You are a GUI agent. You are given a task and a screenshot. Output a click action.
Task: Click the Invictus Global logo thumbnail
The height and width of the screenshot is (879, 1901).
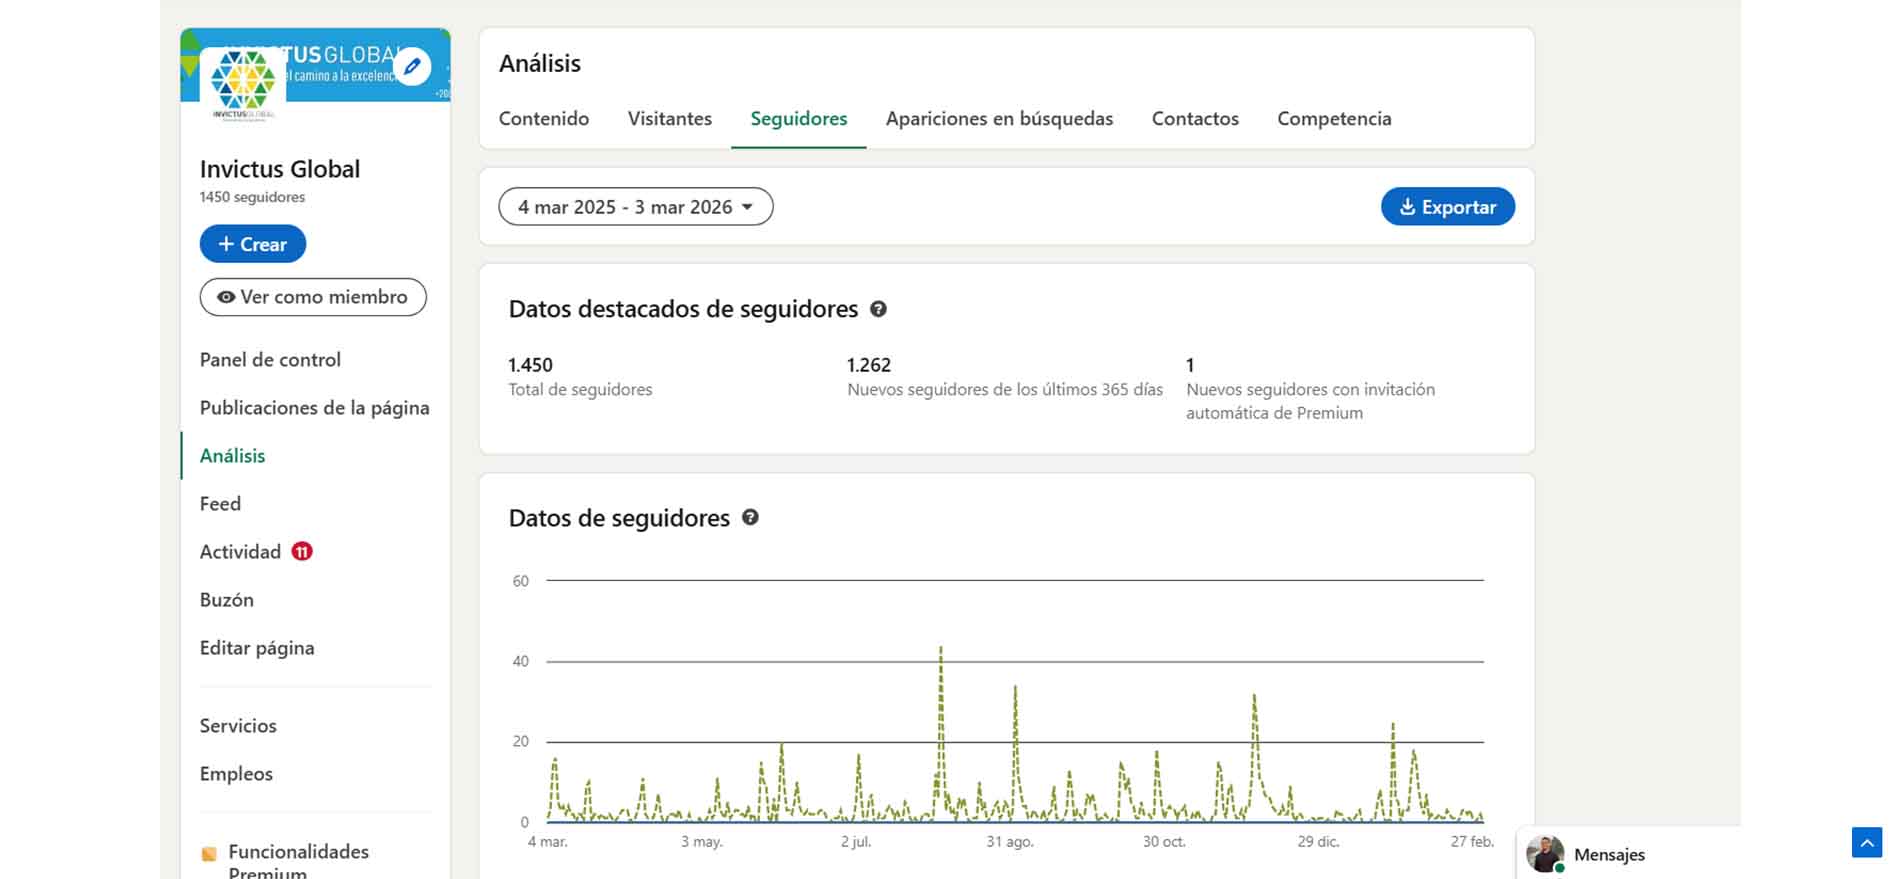[x=243, y=84]
